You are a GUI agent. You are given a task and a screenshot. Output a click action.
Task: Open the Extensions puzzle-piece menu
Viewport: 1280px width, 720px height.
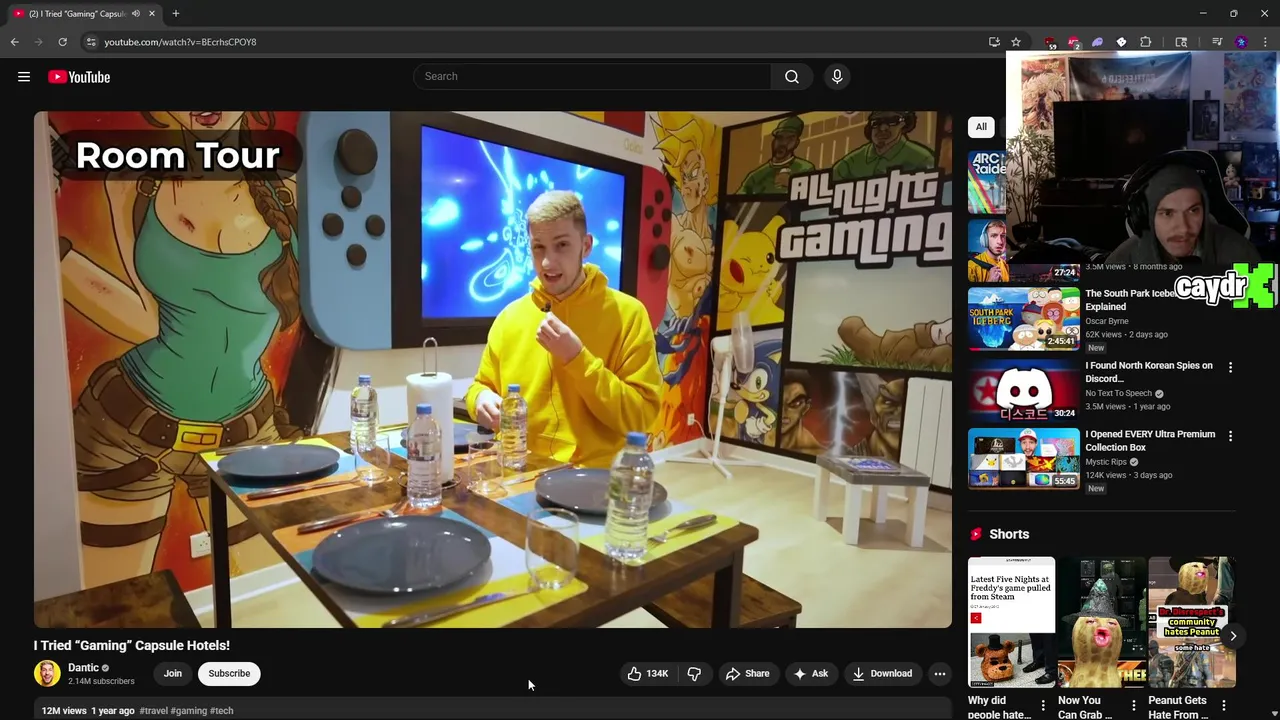[1146, 42]
